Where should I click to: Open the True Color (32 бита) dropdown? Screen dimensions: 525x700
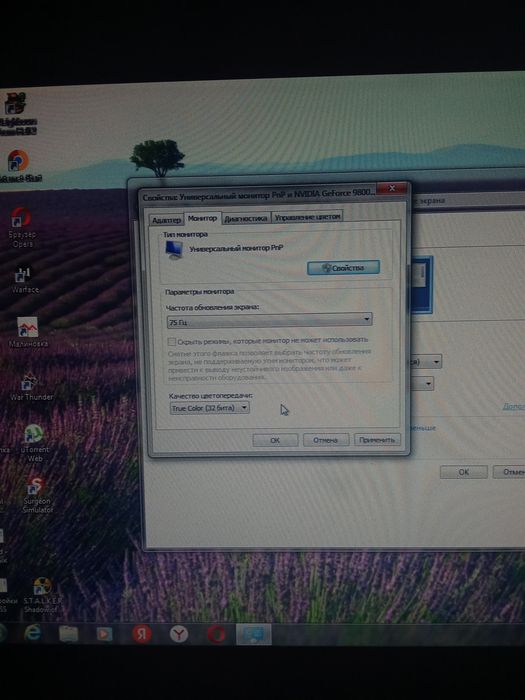209,408
